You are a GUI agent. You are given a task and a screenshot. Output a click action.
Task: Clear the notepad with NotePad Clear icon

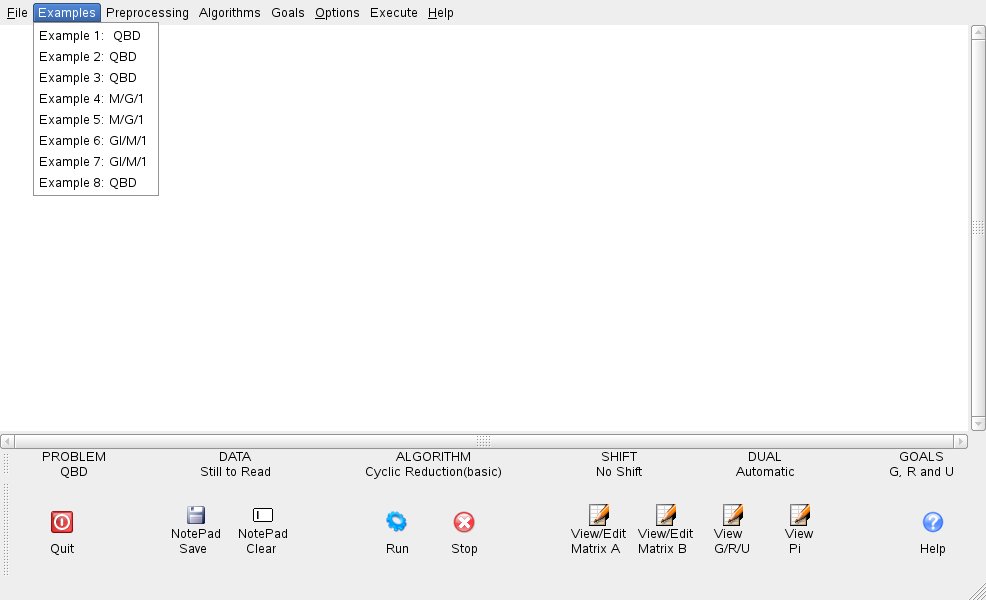(x=263, y=515)
